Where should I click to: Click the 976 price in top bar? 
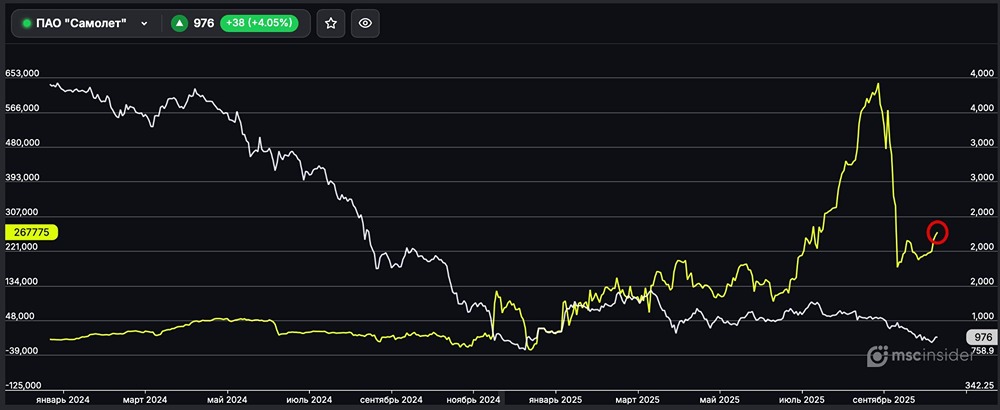pyautogui.click(x=204, y=23)
